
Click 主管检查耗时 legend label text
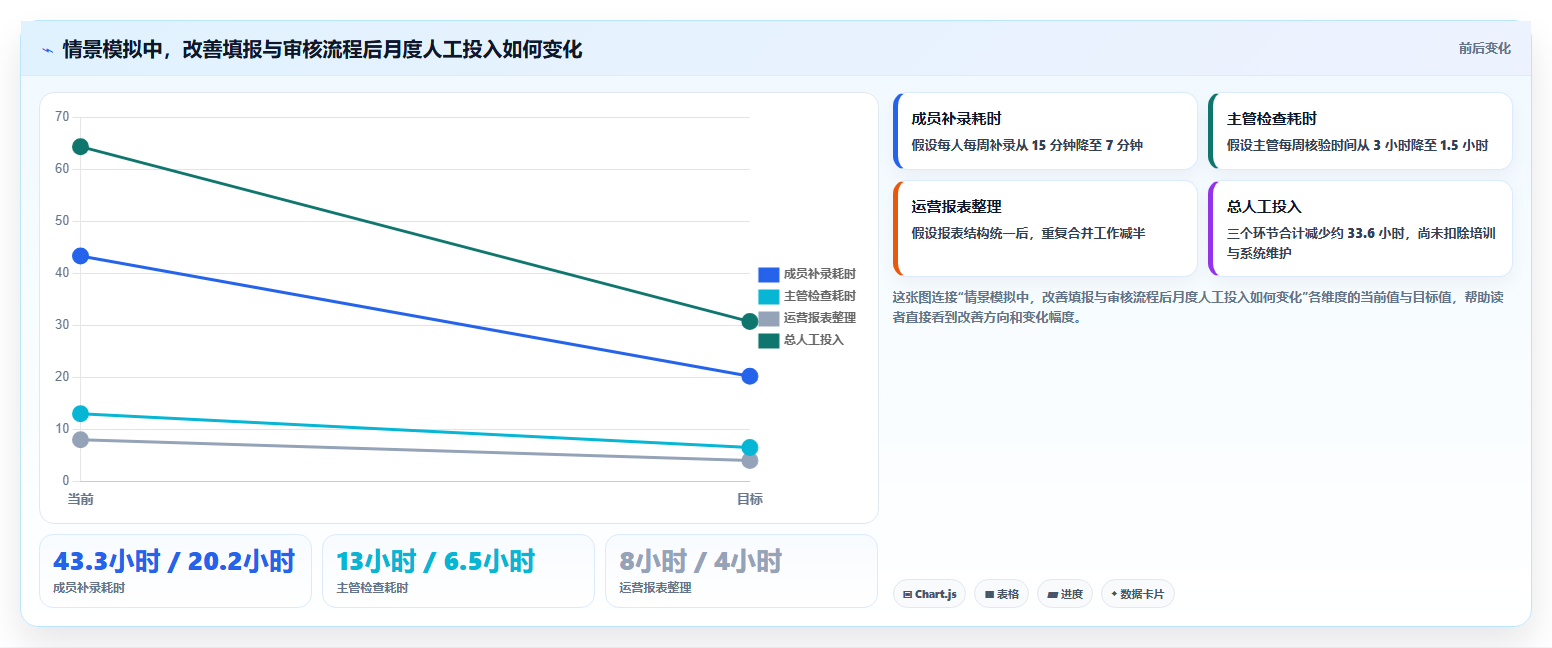click(x=819, y=296)
